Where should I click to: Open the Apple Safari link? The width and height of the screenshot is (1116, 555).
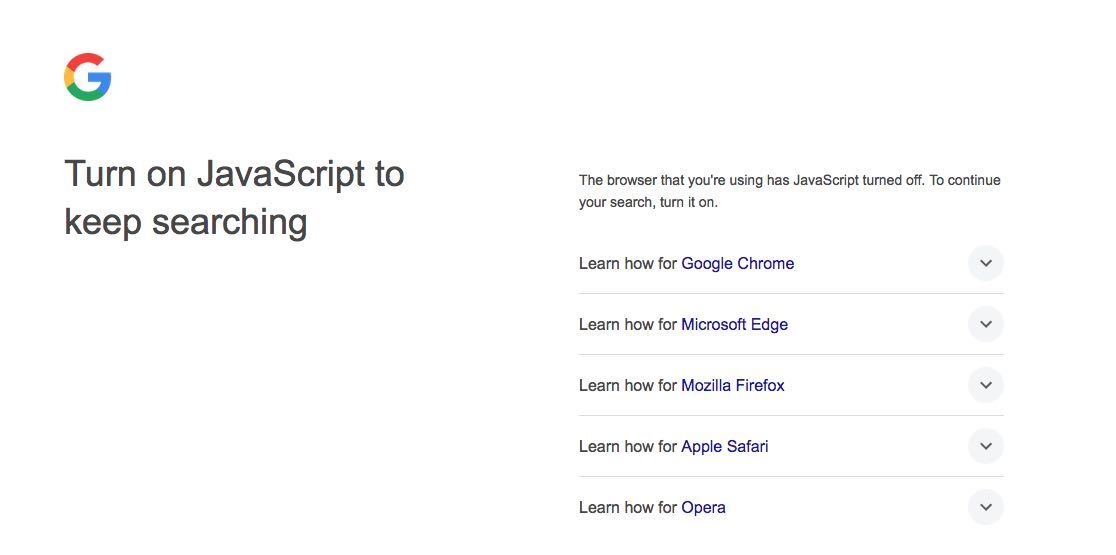(x=725, y=447)
